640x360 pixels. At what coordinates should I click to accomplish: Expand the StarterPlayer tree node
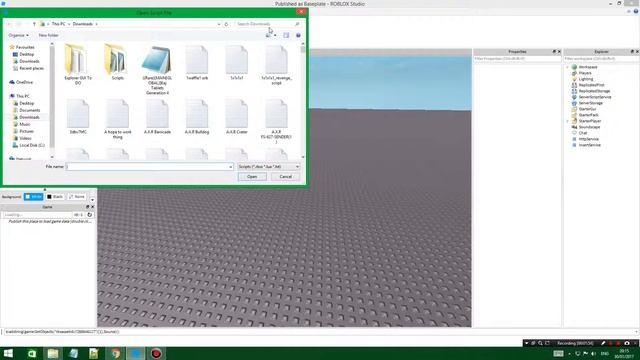coord(568,121)
